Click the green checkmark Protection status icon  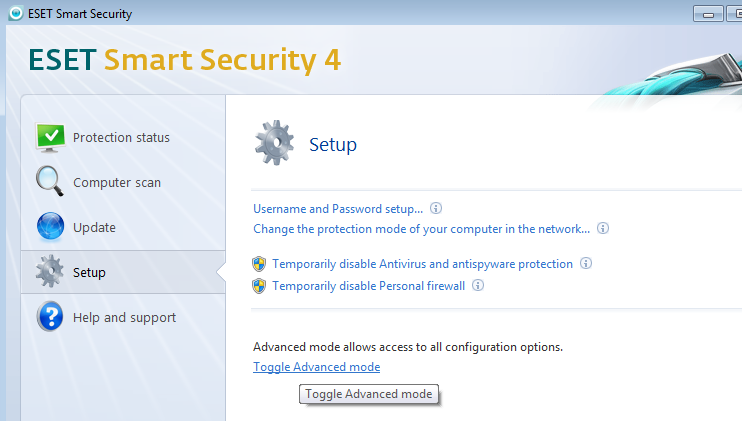coord(51,138)
